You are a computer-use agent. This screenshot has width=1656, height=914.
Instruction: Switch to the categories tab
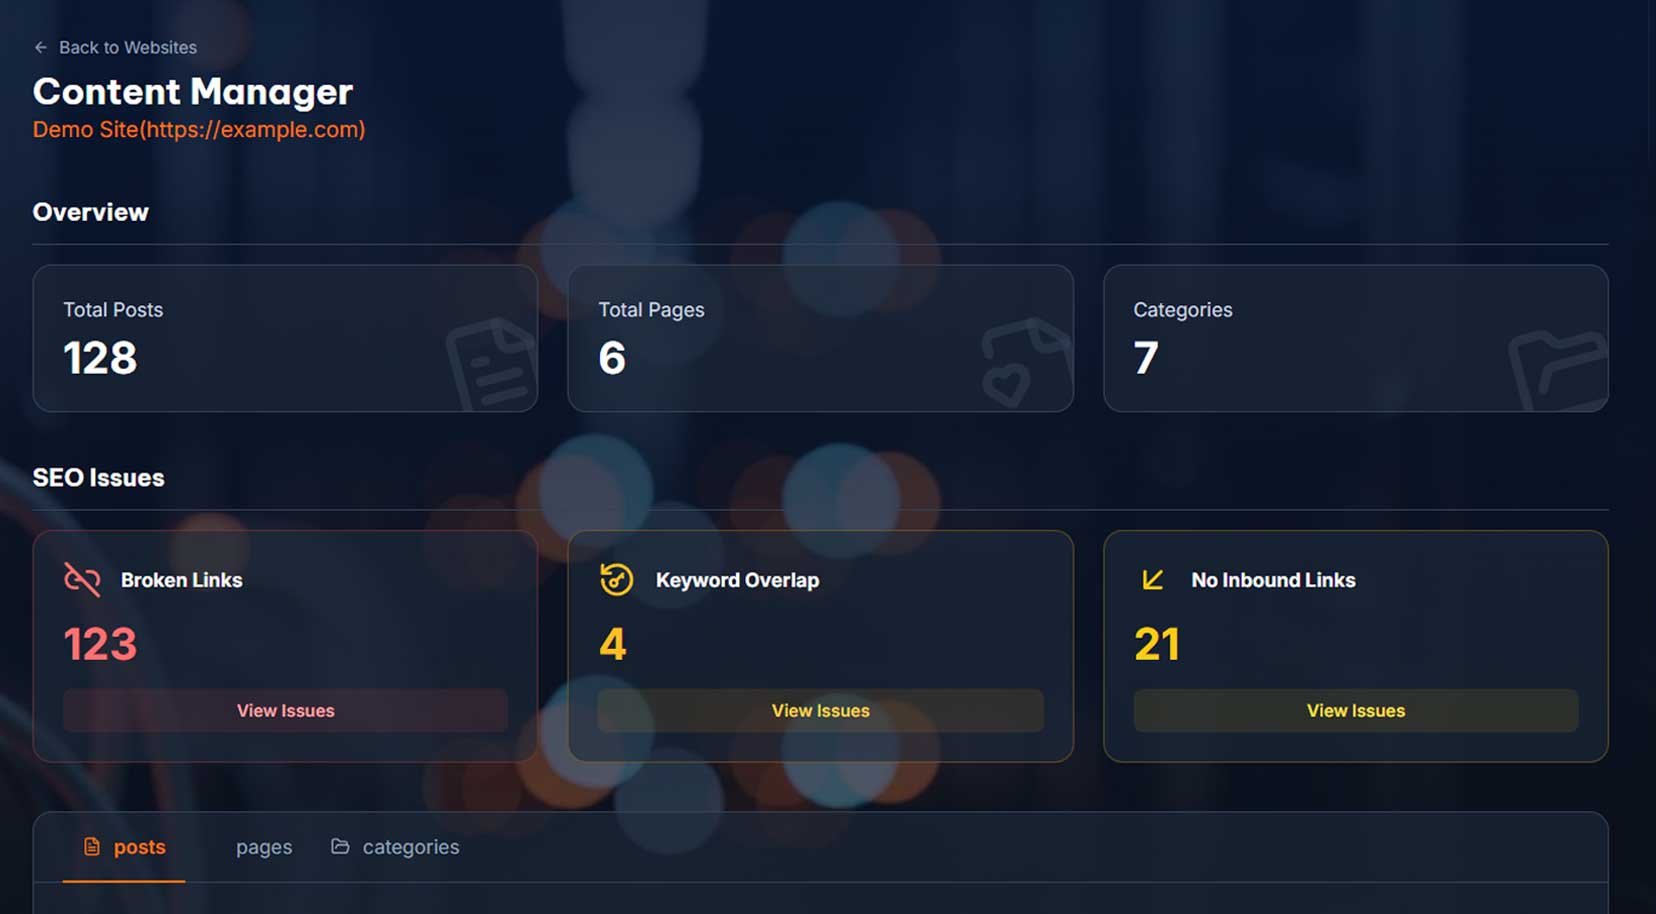(410, 847)
